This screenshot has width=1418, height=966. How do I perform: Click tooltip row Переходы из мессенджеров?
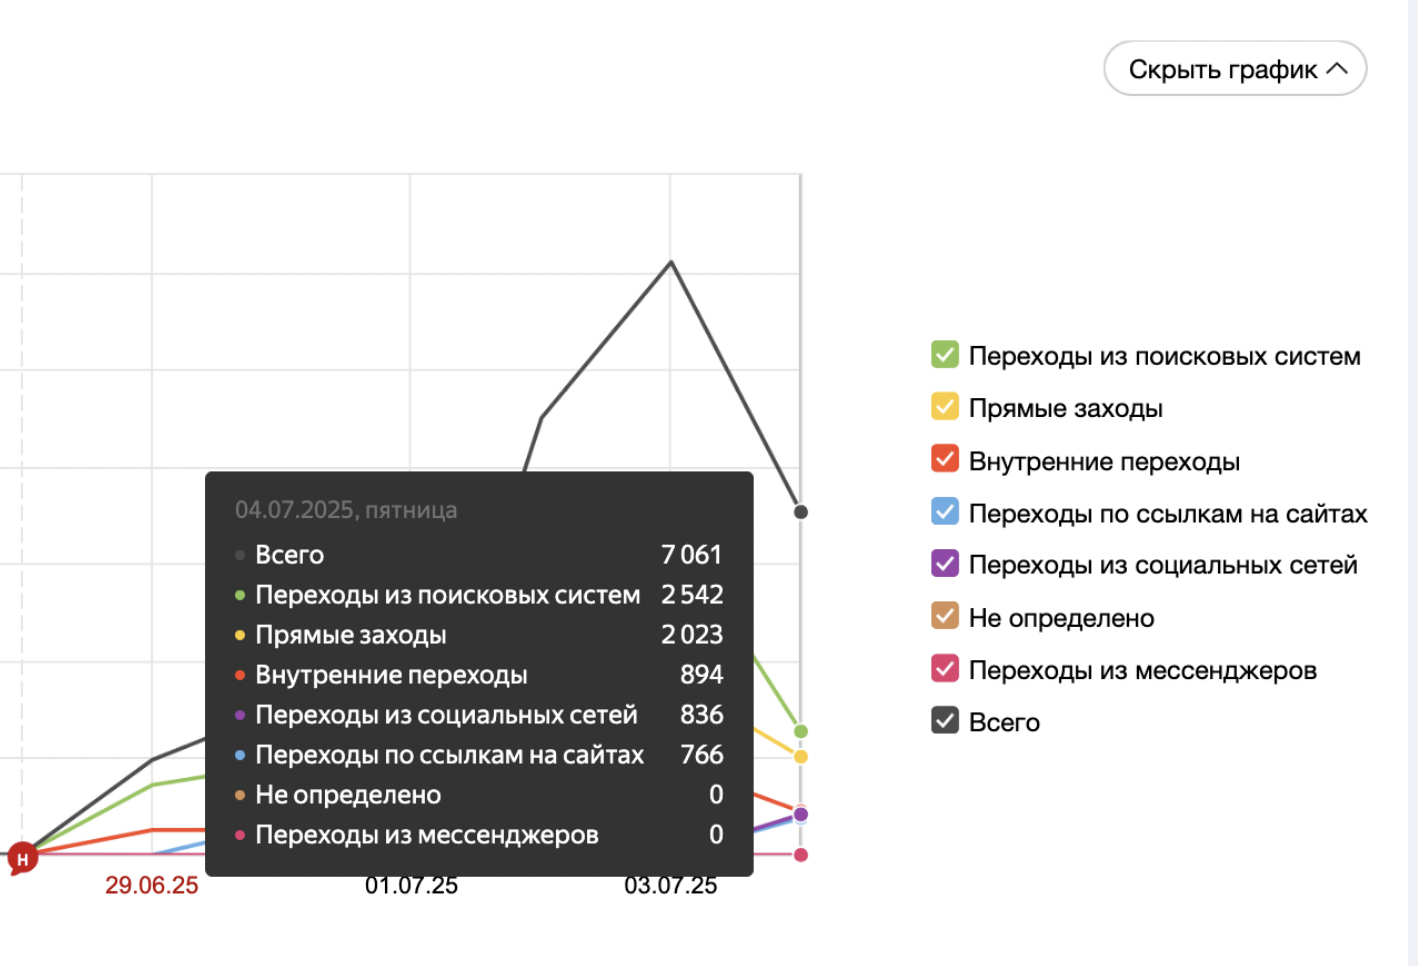[x=427, y=835]
